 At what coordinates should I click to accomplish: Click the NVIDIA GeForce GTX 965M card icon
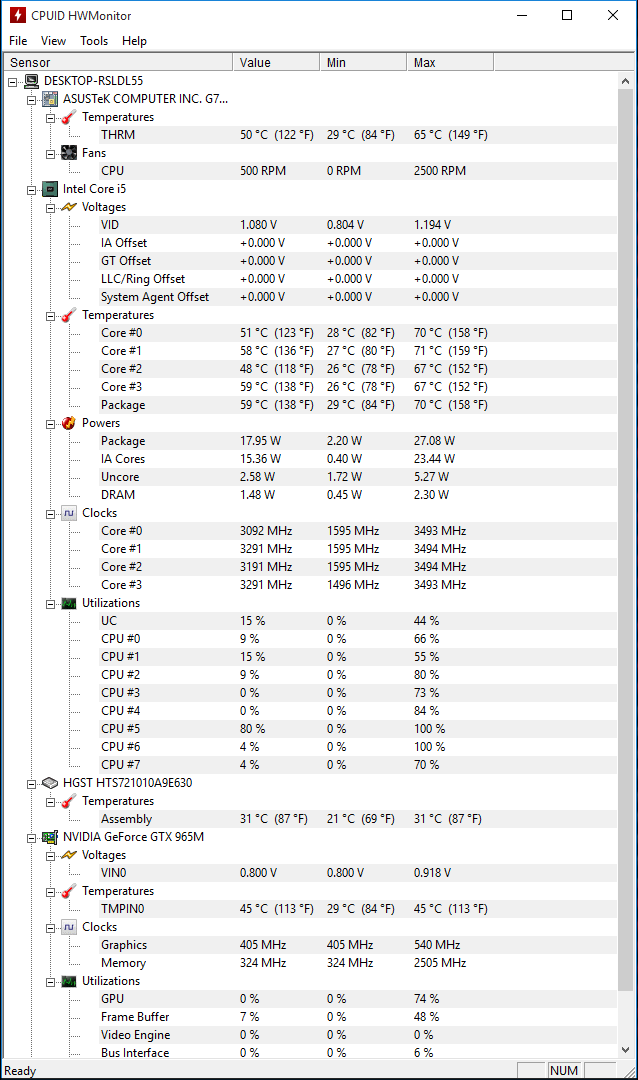(x=50, y=838)
